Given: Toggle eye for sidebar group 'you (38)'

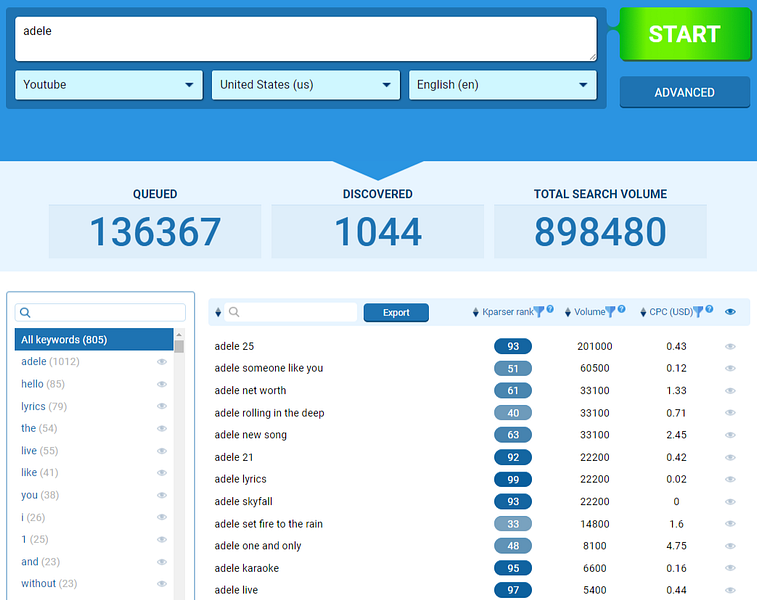Looking at the screenshot, I should coord(162,495).
